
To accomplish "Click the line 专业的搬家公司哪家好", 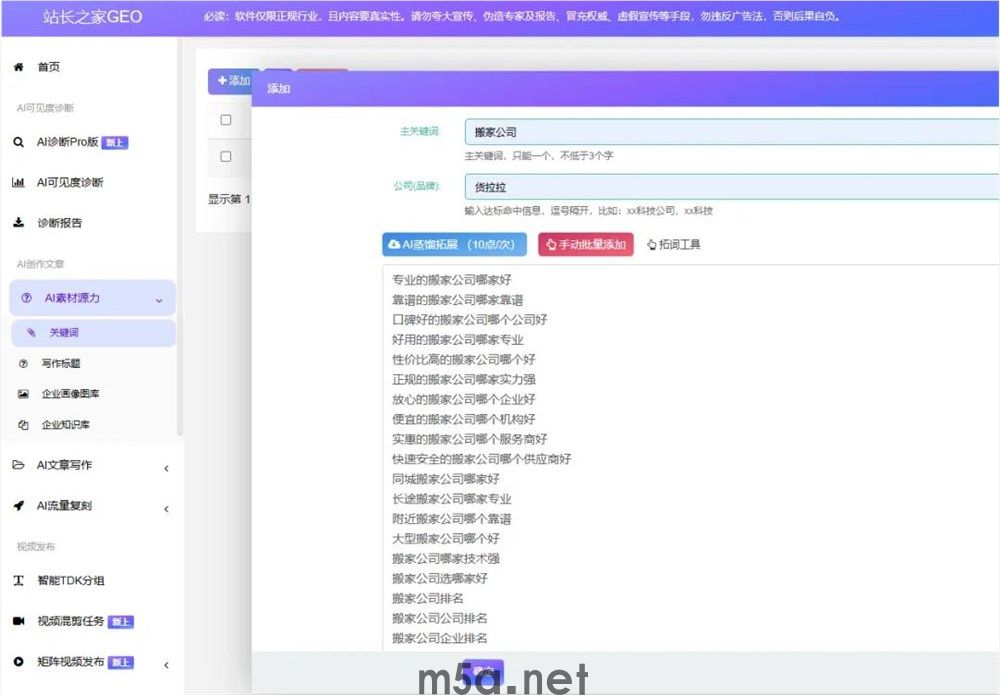I will click(x=452, y=279).
